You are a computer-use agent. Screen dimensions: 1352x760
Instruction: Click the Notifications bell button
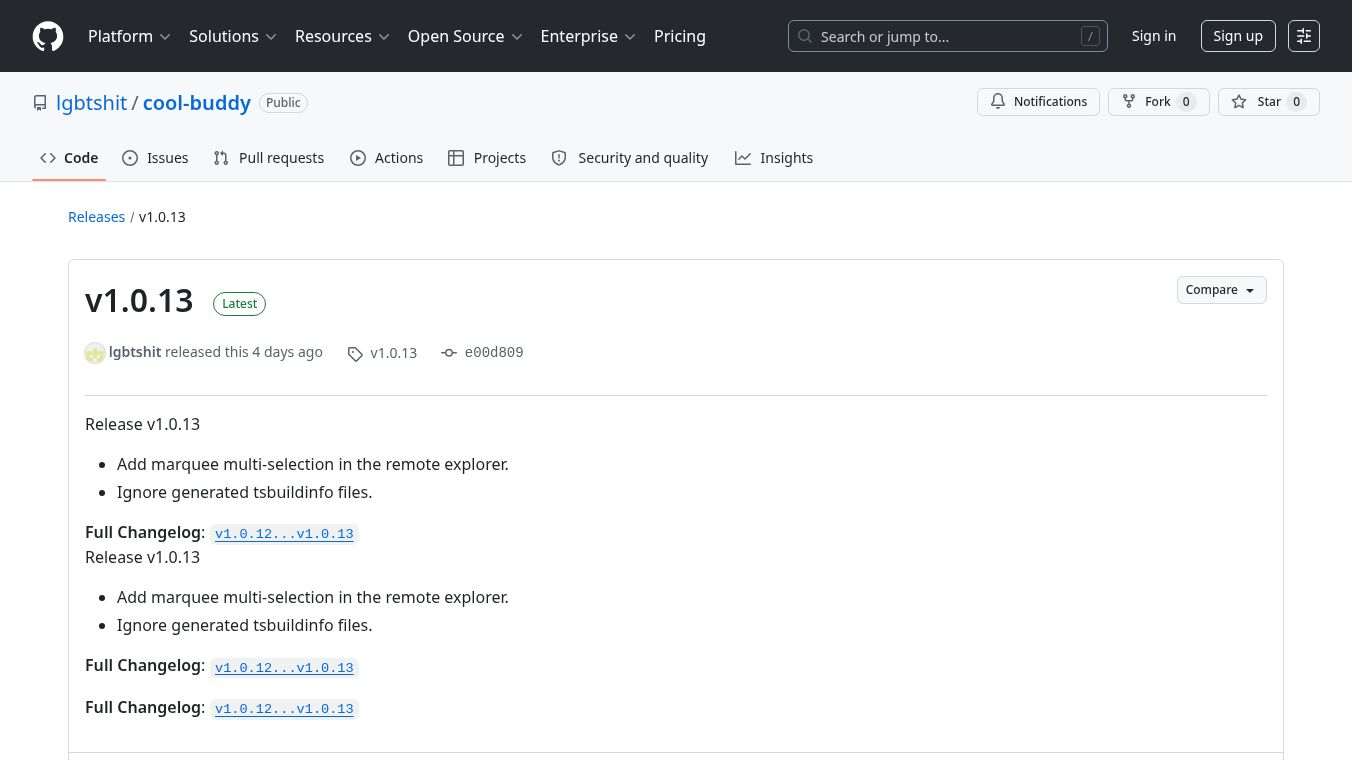(x=1038, y=102)
